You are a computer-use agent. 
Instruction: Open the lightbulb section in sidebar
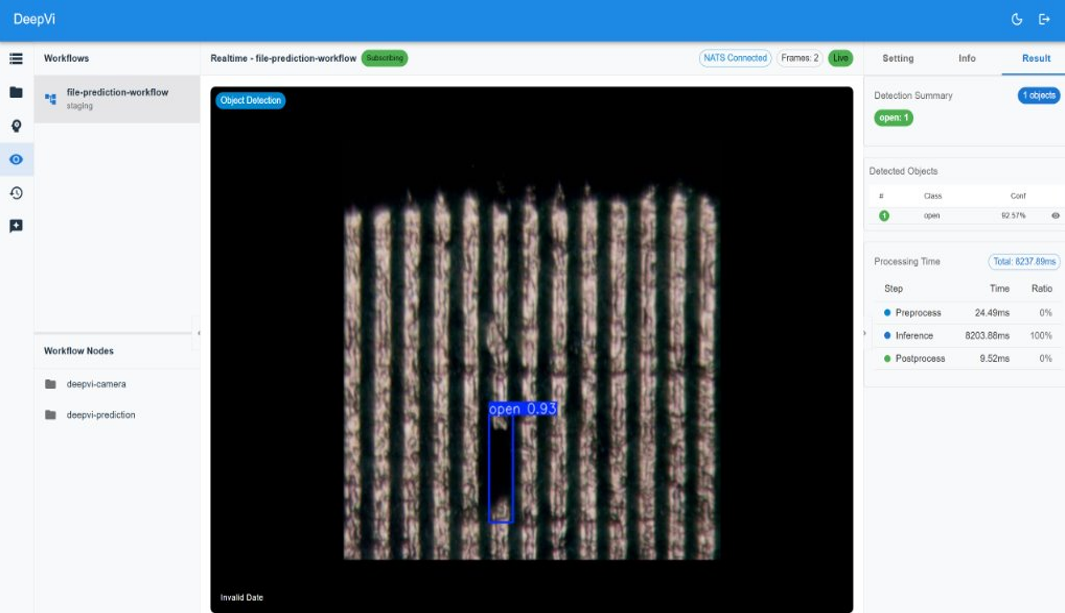coord(16,126)
